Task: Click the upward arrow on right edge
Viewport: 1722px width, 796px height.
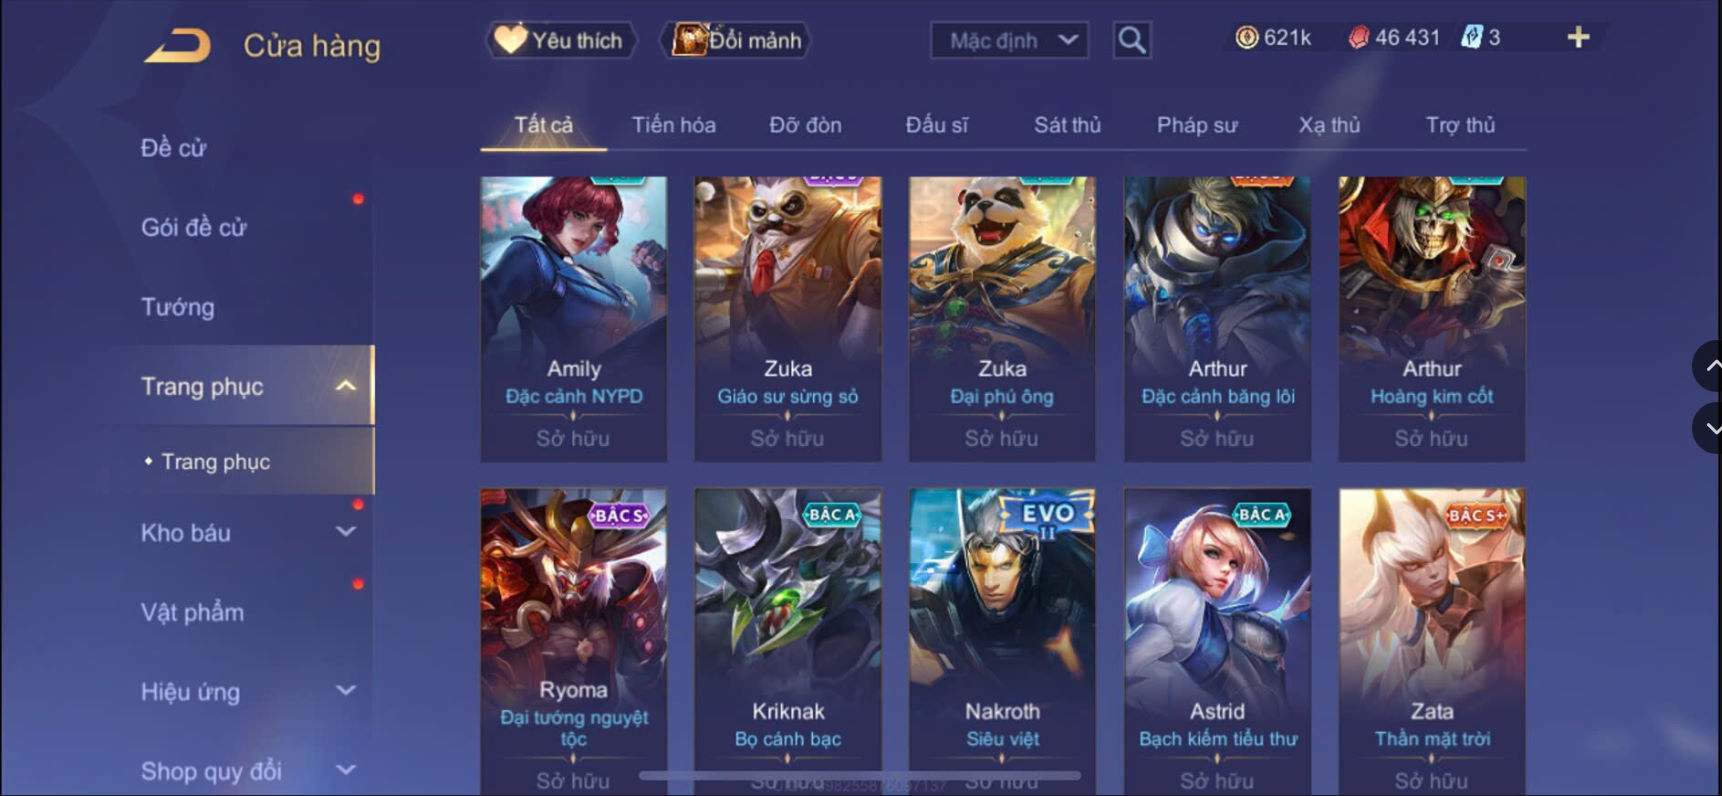Action: (x=1709, y=366)
